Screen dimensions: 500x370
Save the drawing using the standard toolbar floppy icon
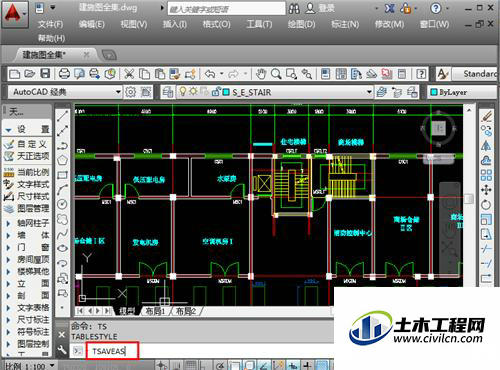[45, 74]
